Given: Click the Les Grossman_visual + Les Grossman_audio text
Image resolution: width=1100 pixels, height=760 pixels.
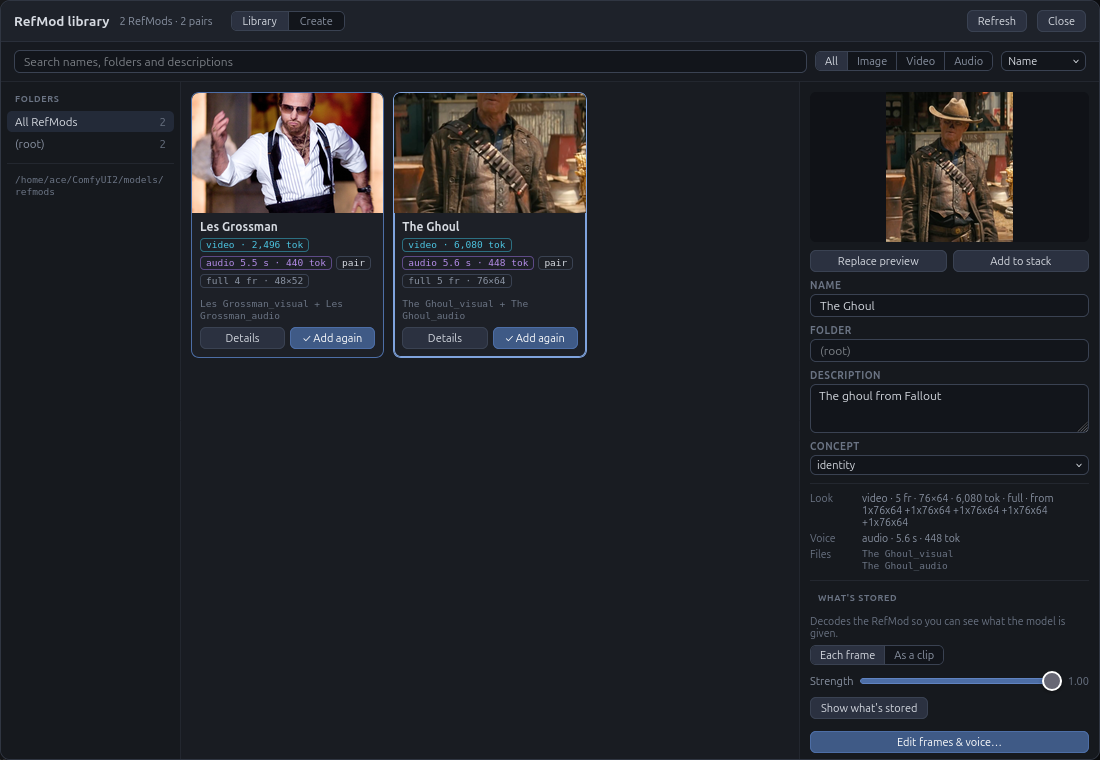Looking at the screenshot, I should [271, 309].
